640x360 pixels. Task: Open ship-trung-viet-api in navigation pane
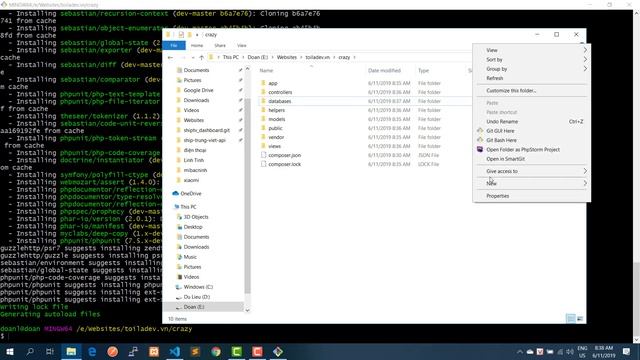[x=204, y=140]
